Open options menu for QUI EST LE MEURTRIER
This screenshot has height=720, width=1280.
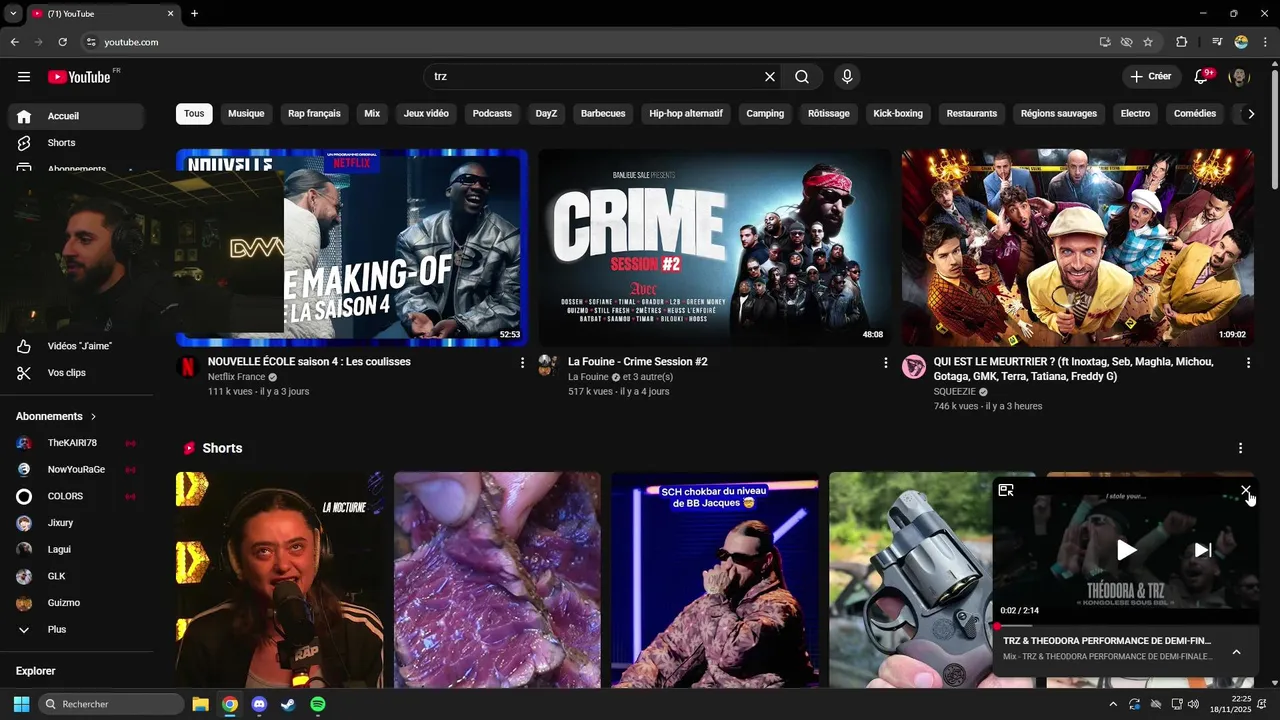pyautogui.click(x=1248, y=363)
